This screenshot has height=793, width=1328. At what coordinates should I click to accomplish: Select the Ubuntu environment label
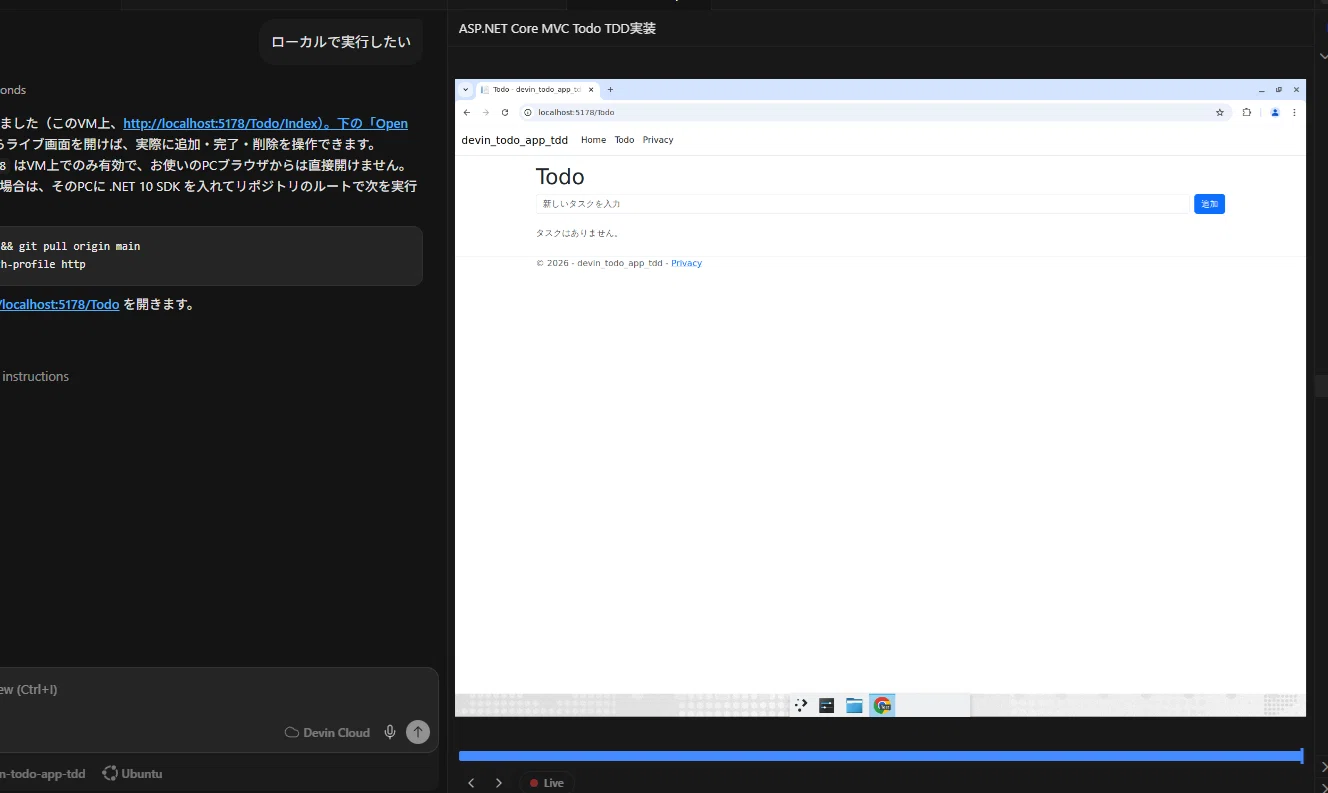(x=132, y=773)
